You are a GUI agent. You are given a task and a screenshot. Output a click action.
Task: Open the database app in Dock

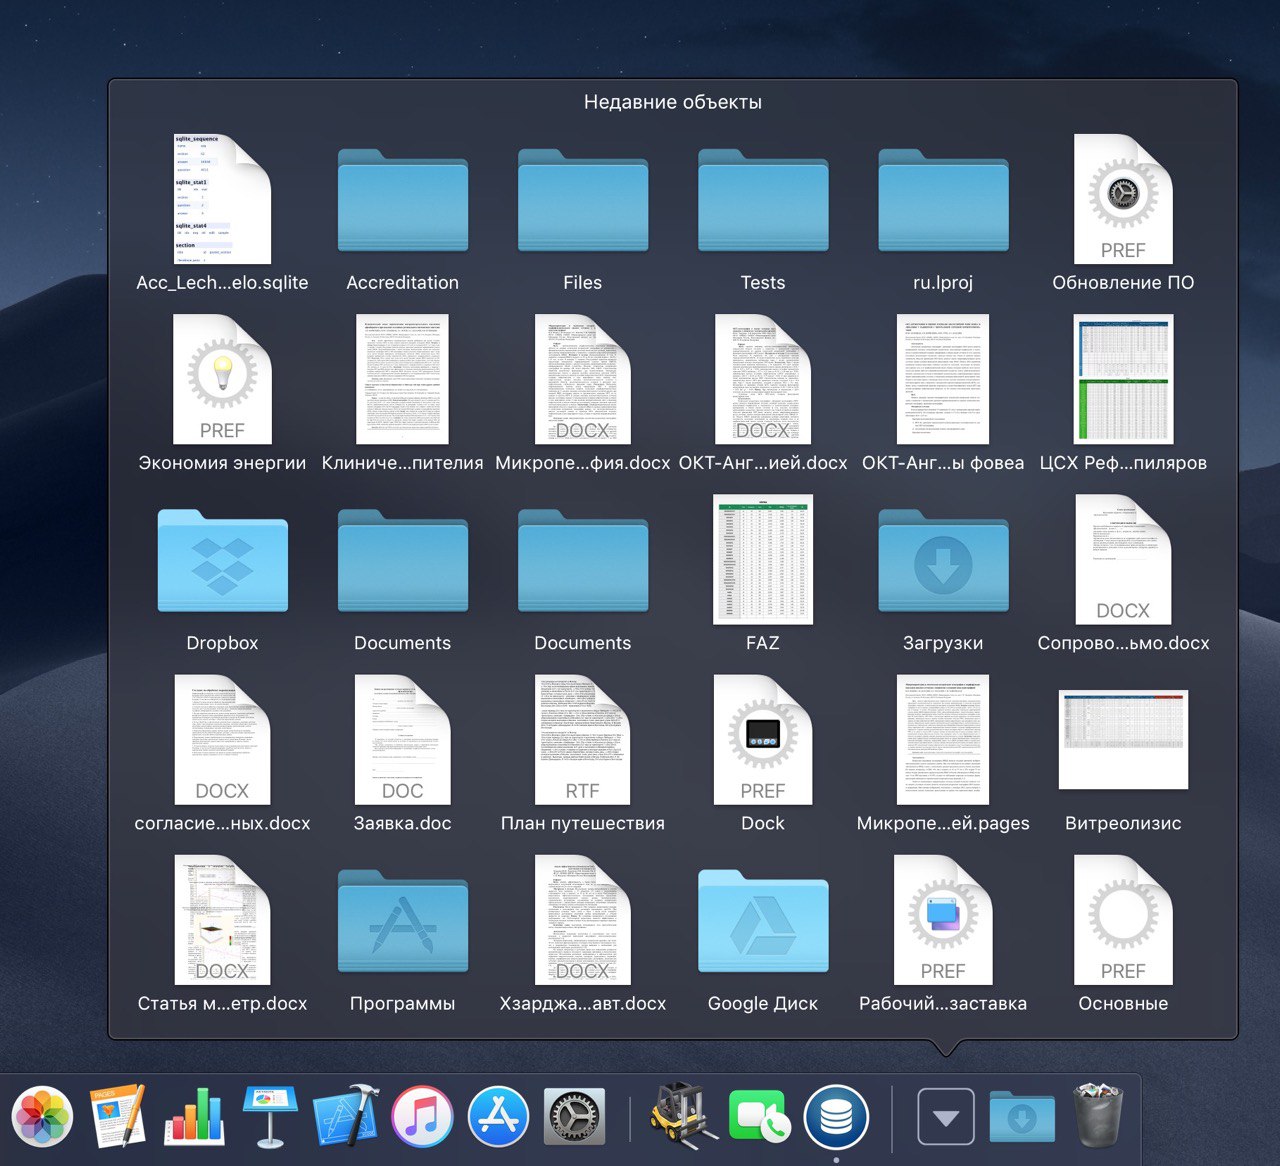[836, 1116]
